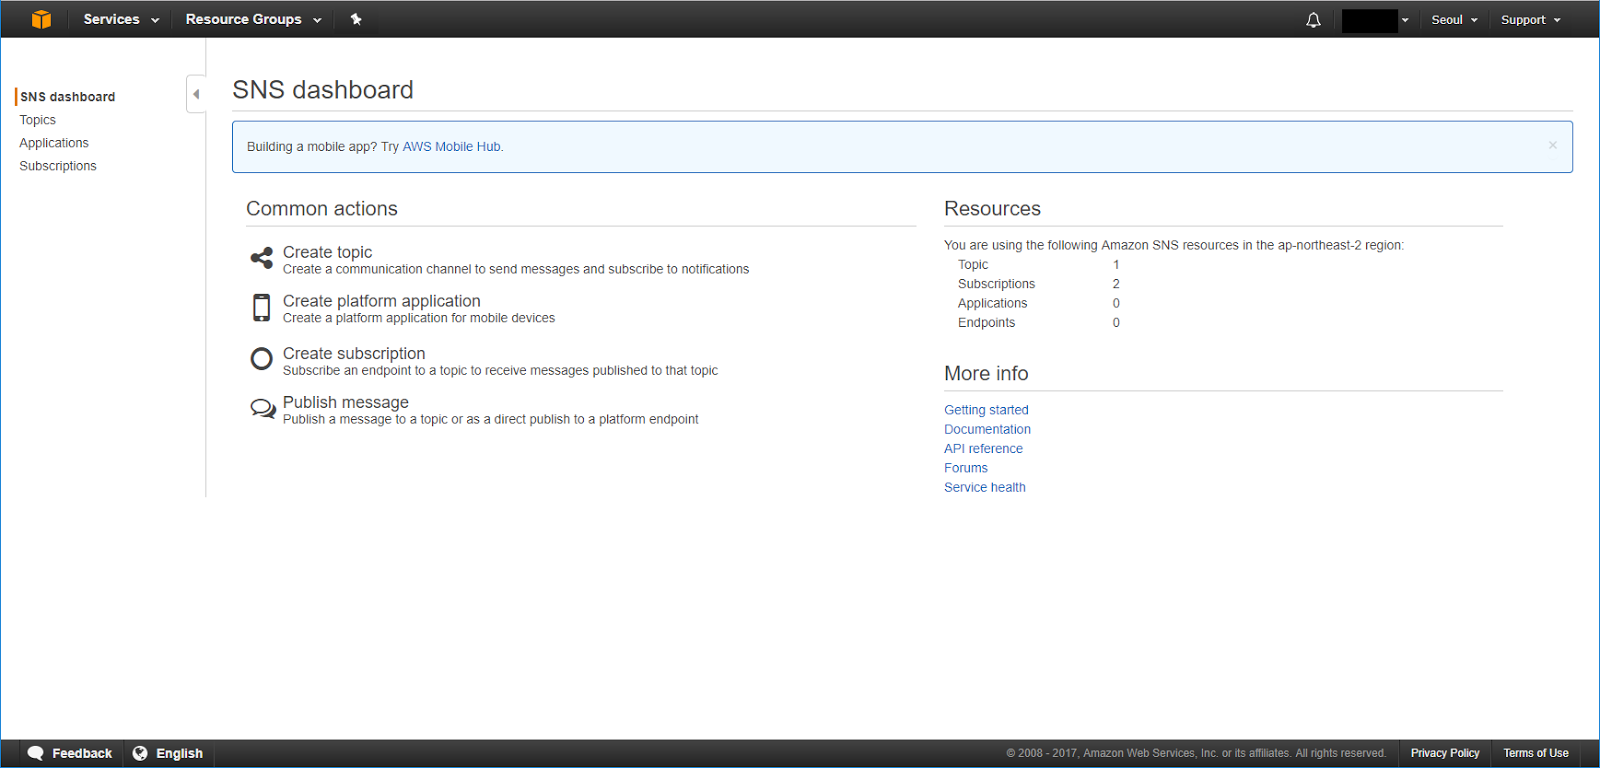
Task: Click the Subscriptions count value 2
Action: coord(1116,284)
